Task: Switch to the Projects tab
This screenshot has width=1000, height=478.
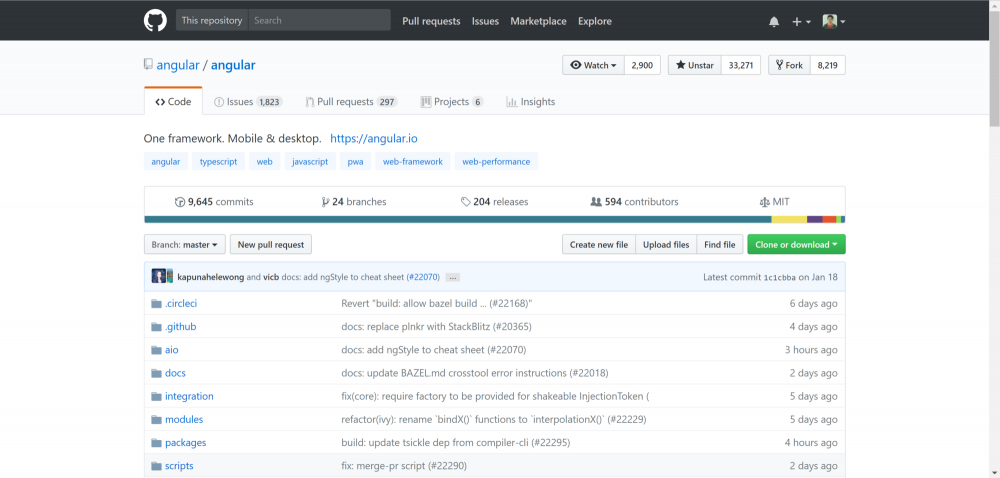Action: click(x=452, y=102)
